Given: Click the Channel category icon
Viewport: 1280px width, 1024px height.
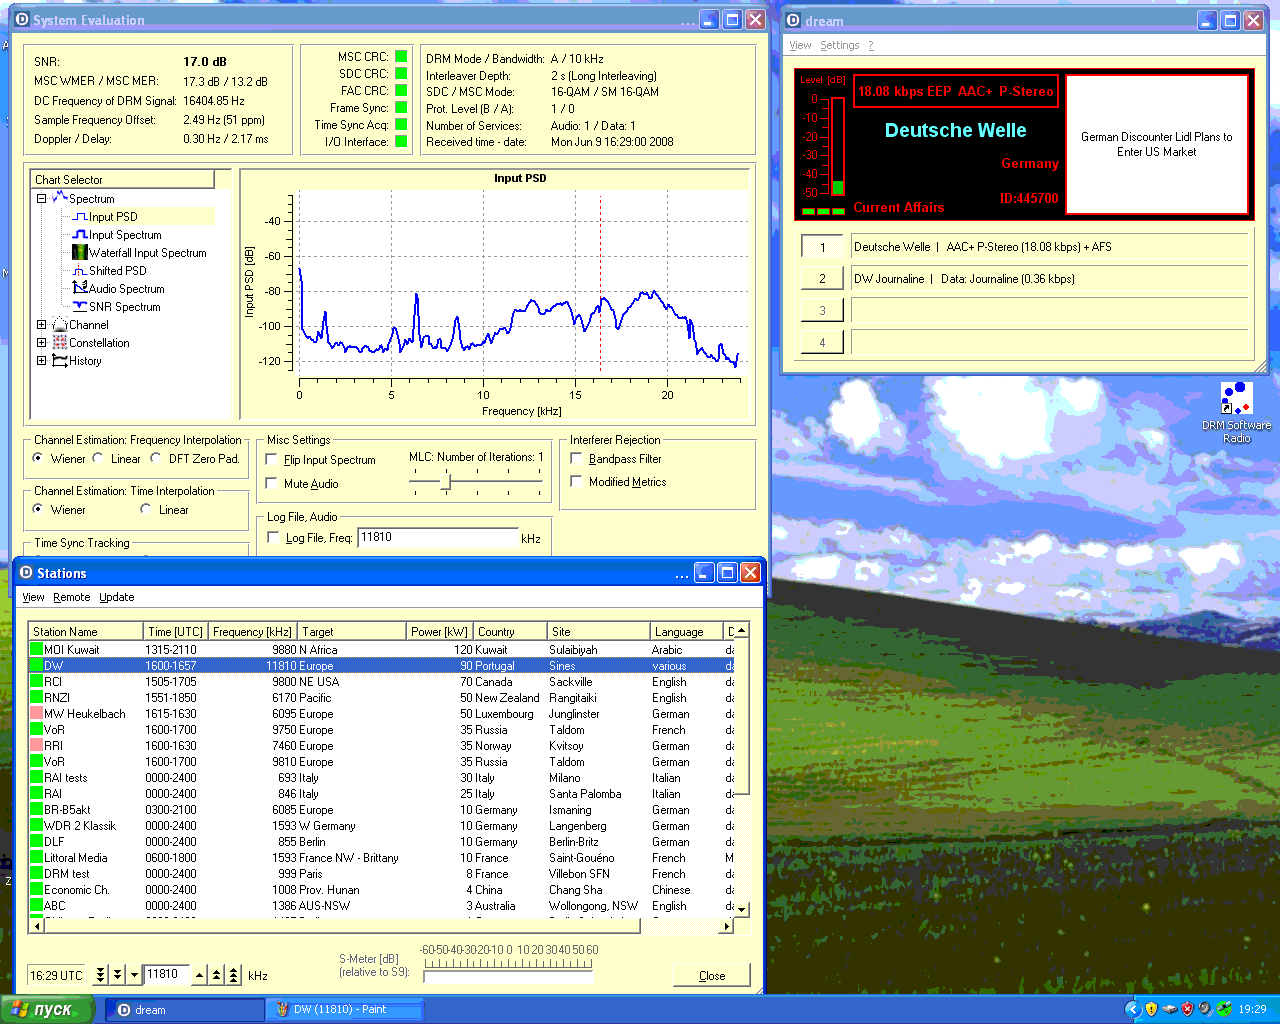Looking at the screenshot, I should coord(59,325).
